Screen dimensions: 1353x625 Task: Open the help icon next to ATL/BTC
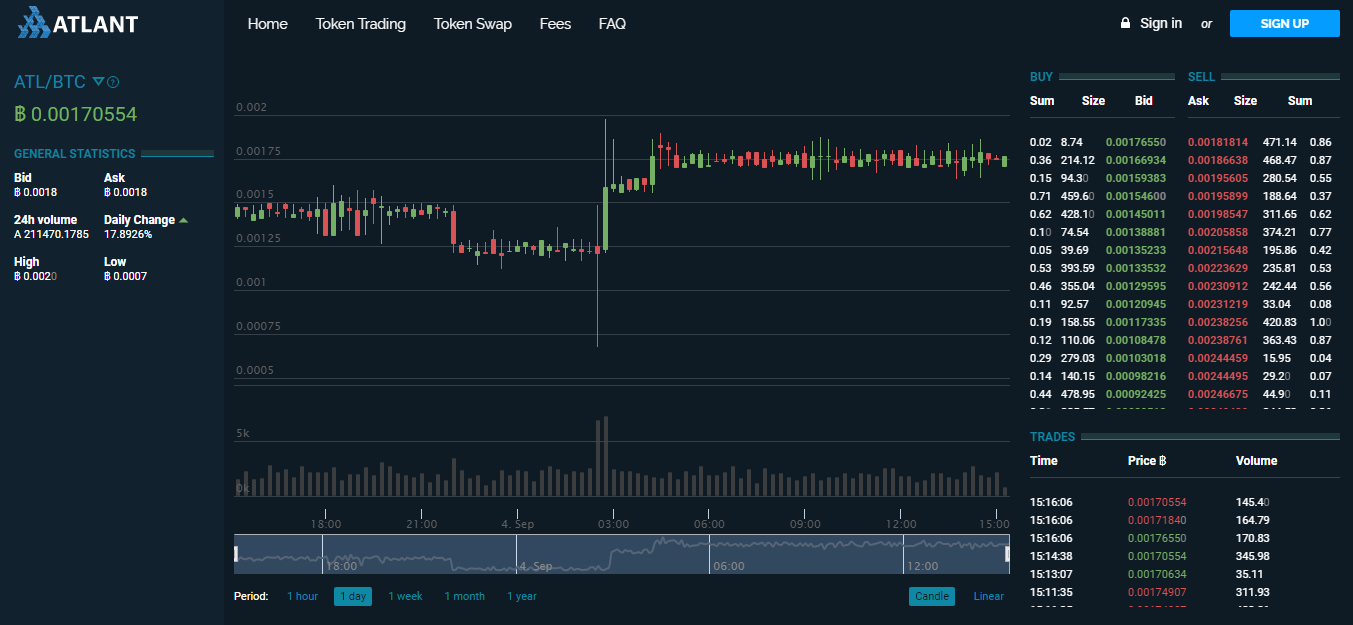tap(113, 82)
